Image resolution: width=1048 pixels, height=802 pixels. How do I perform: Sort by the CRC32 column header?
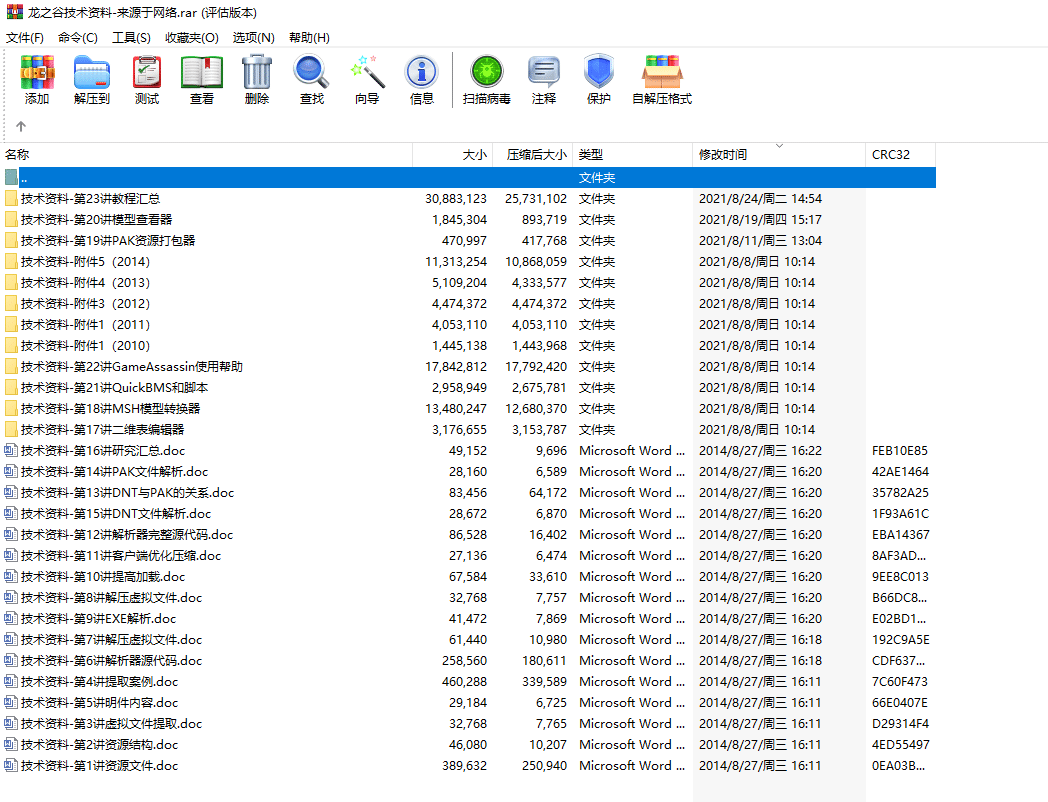(900, 154)
